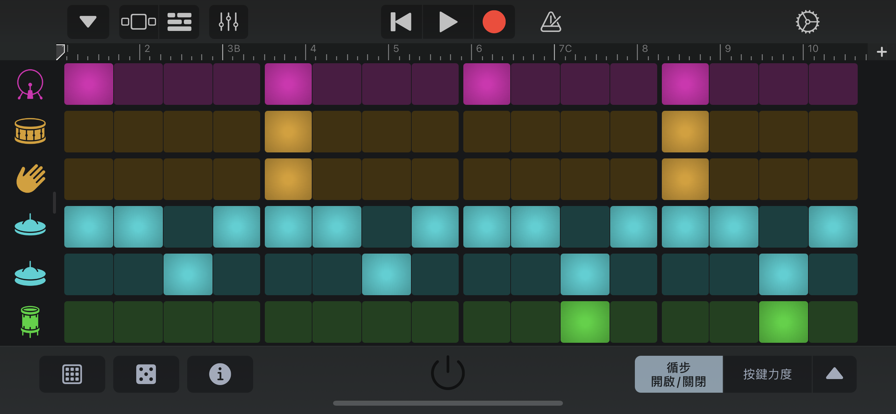Toggle the metronome icon

click(550, 22)
